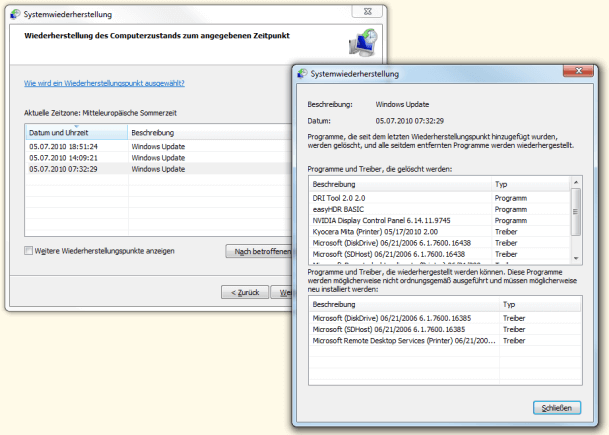Sort by 'Datum und Uhrzeit' column header
The height and width of the screenshot is (435, 609).
[x=76, y=132]
